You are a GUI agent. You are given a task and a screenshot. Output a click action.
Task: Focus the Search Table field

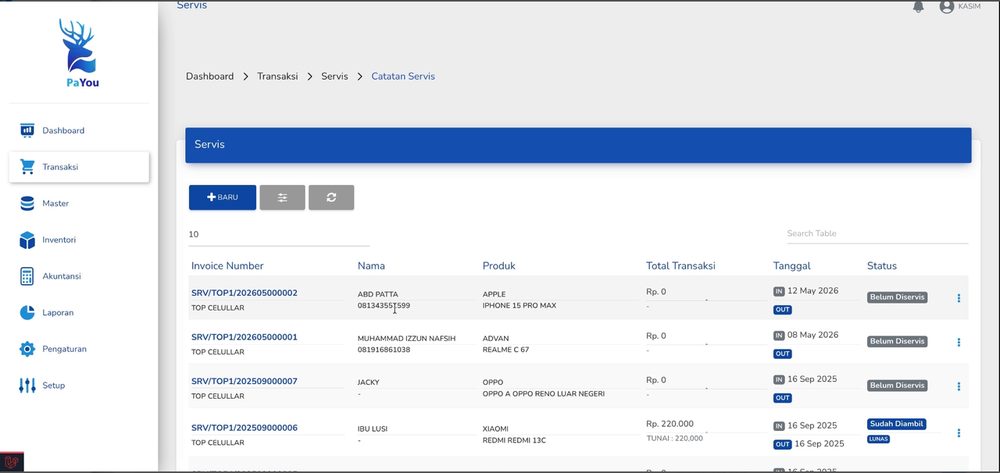tap(877, 233)
